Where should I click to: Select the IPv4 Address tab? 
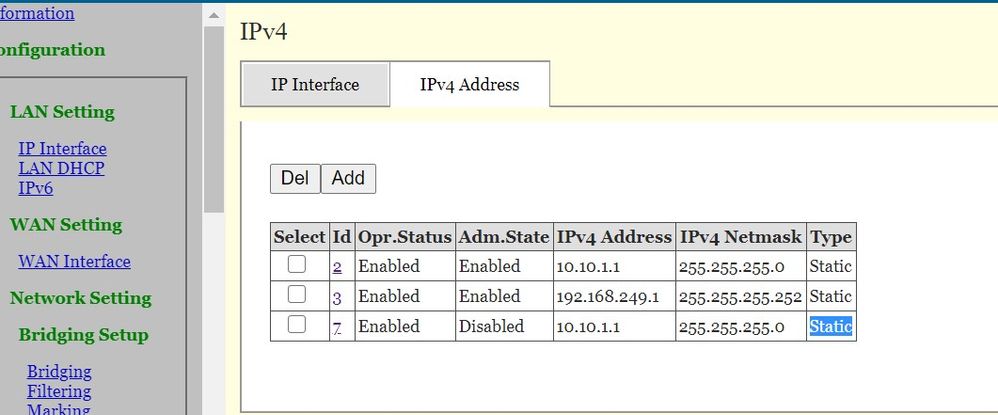469,85
